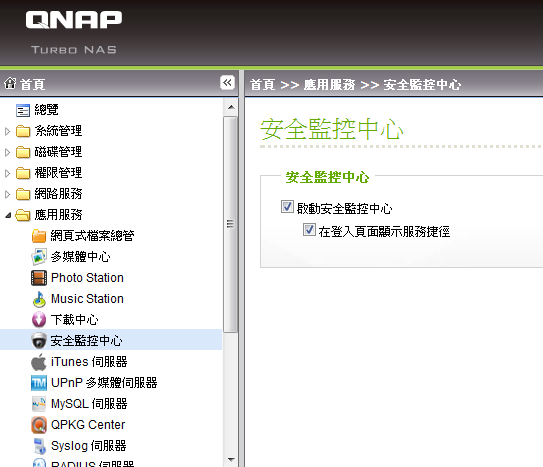Image resolution: width=543 pixels, height=467 pixels.
Task: Toggle the 啟動安全監控中心 checkbox
Action: [287, 207]
